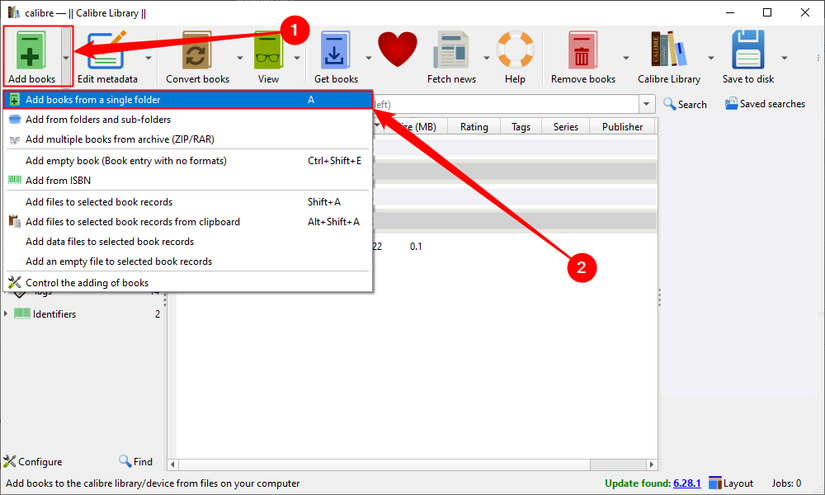Open the Calibre Library dropdown arrow
Viewport: 825px width, 495px height.
click(711, 57)
